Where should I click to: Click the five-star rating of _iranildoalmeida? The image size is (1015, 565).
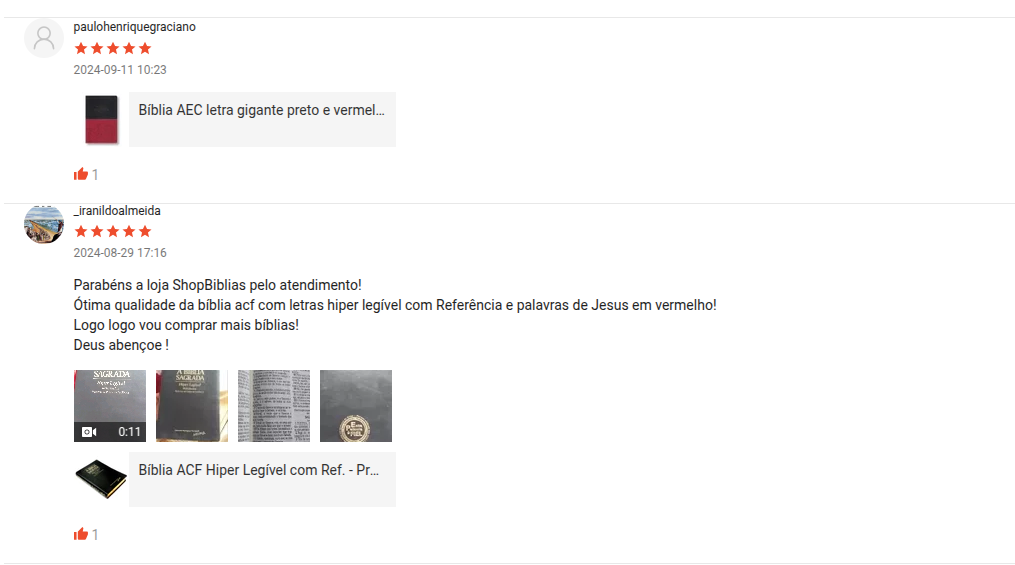coord(113,232)
